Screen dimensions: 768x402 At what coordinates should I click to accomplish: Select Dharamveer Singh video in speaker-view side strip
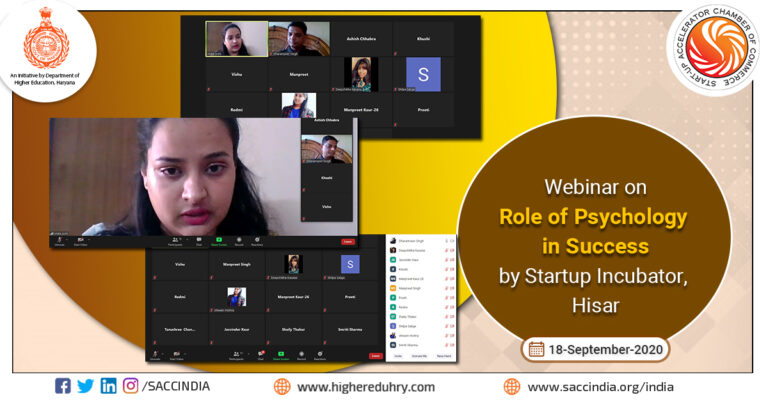[327, 149]
